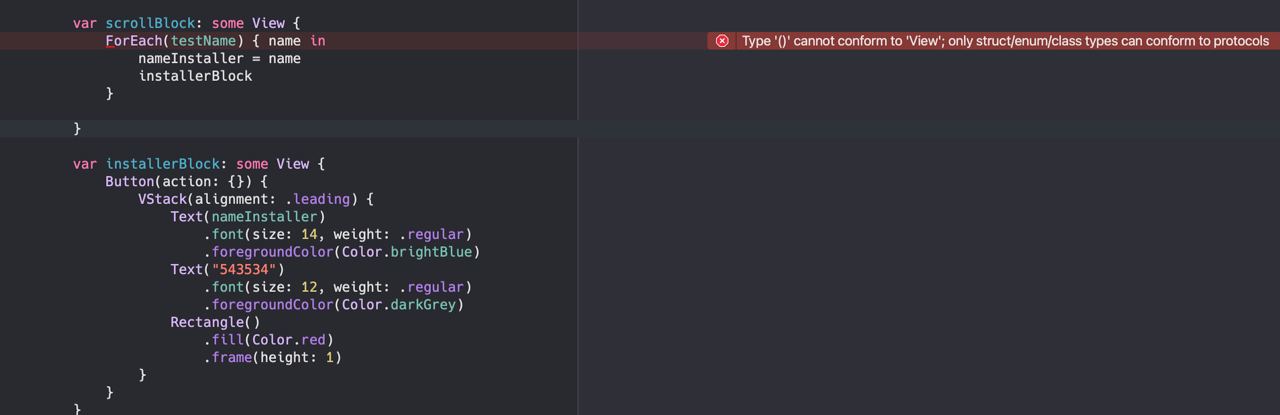This screenshot has width=1280, height=415.
Task: Click 'Text(nameInstaller)' line
Action: click(x=248, y=216)
